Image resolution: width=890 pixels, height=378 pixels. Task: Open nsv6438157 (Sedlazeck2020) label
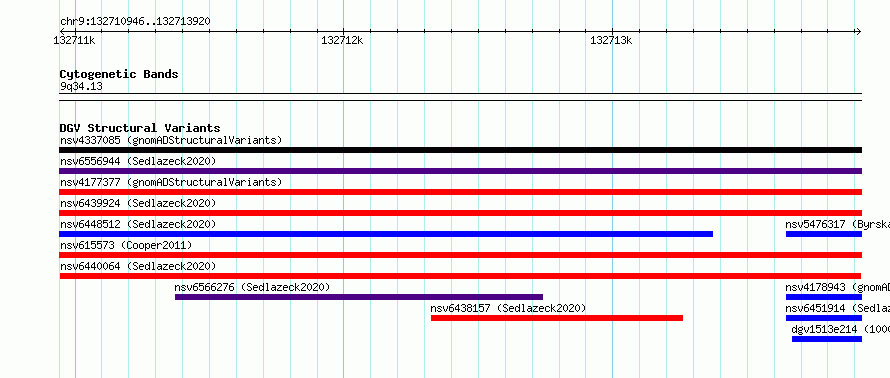[x=509, y=308]
